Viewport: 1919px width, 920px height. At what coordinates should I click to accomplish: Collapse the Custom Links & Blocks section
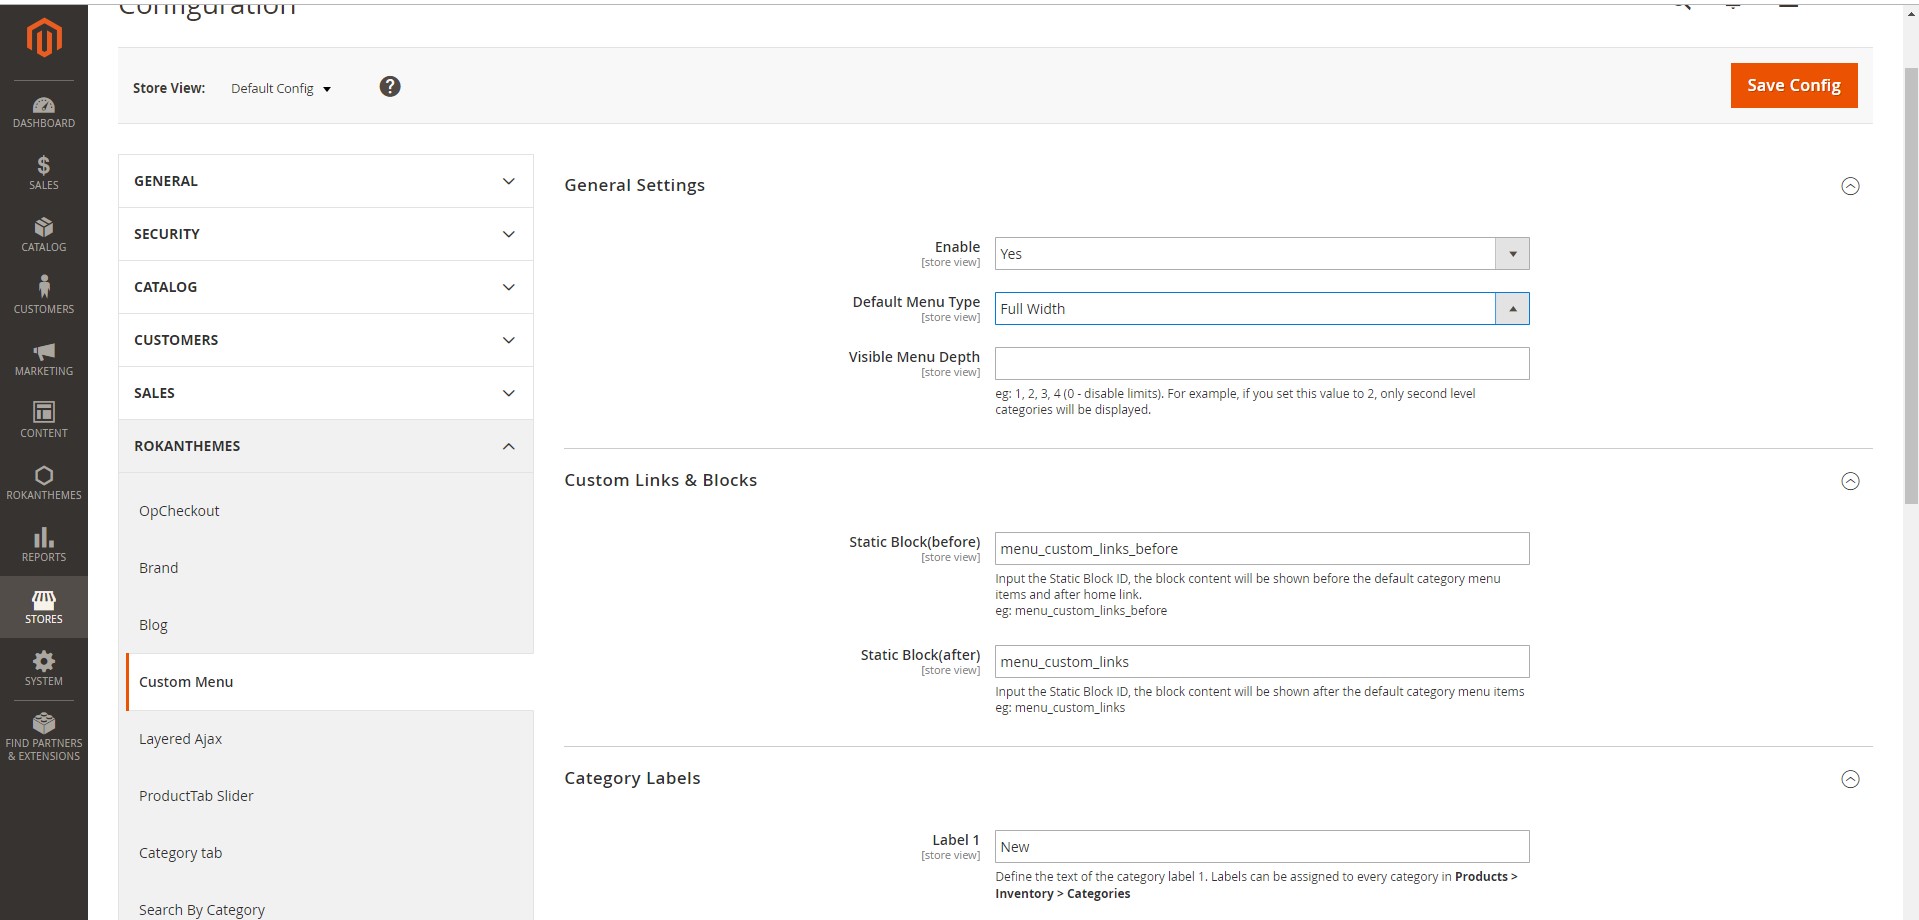(x=1850, y=481)
